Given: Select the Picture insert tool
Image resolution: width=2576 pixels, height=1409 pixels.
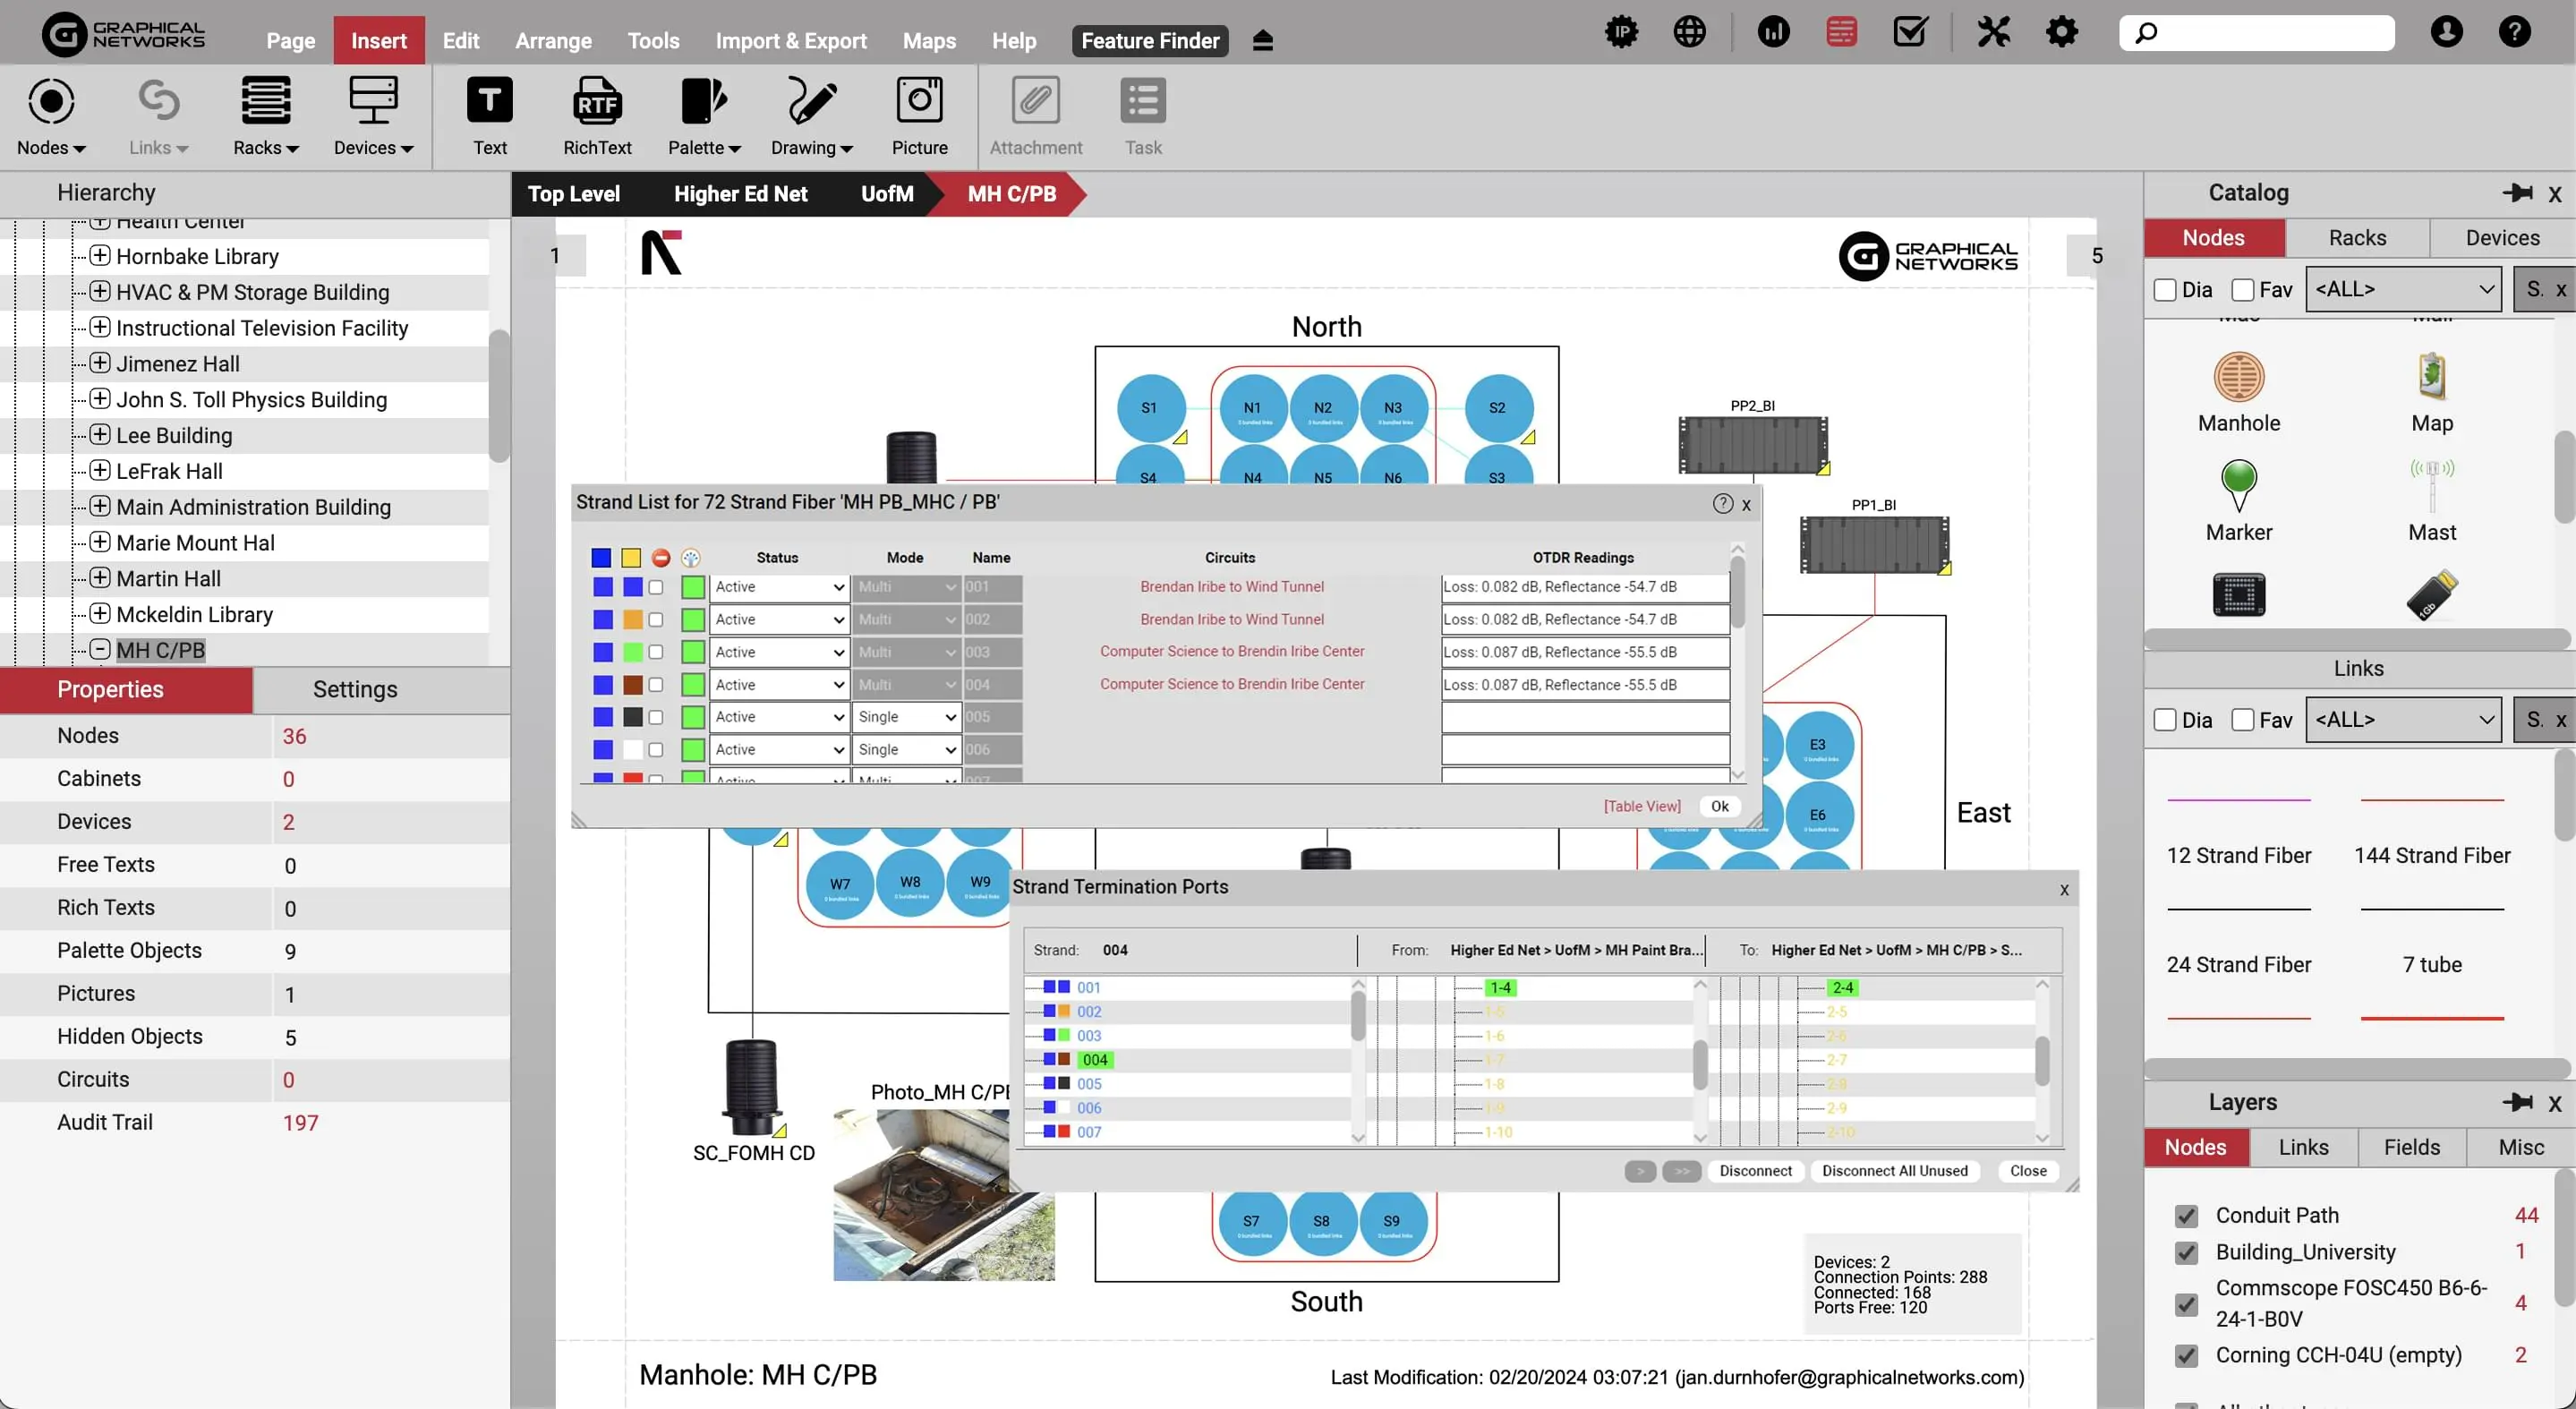Looking at the screenshot, I should tap(919, 117).
